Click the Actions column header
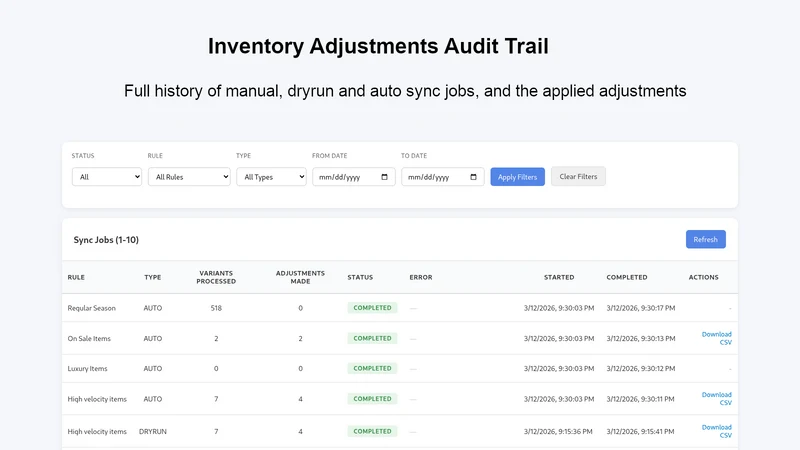Screen dimensions: 800x450 [704, 278]
